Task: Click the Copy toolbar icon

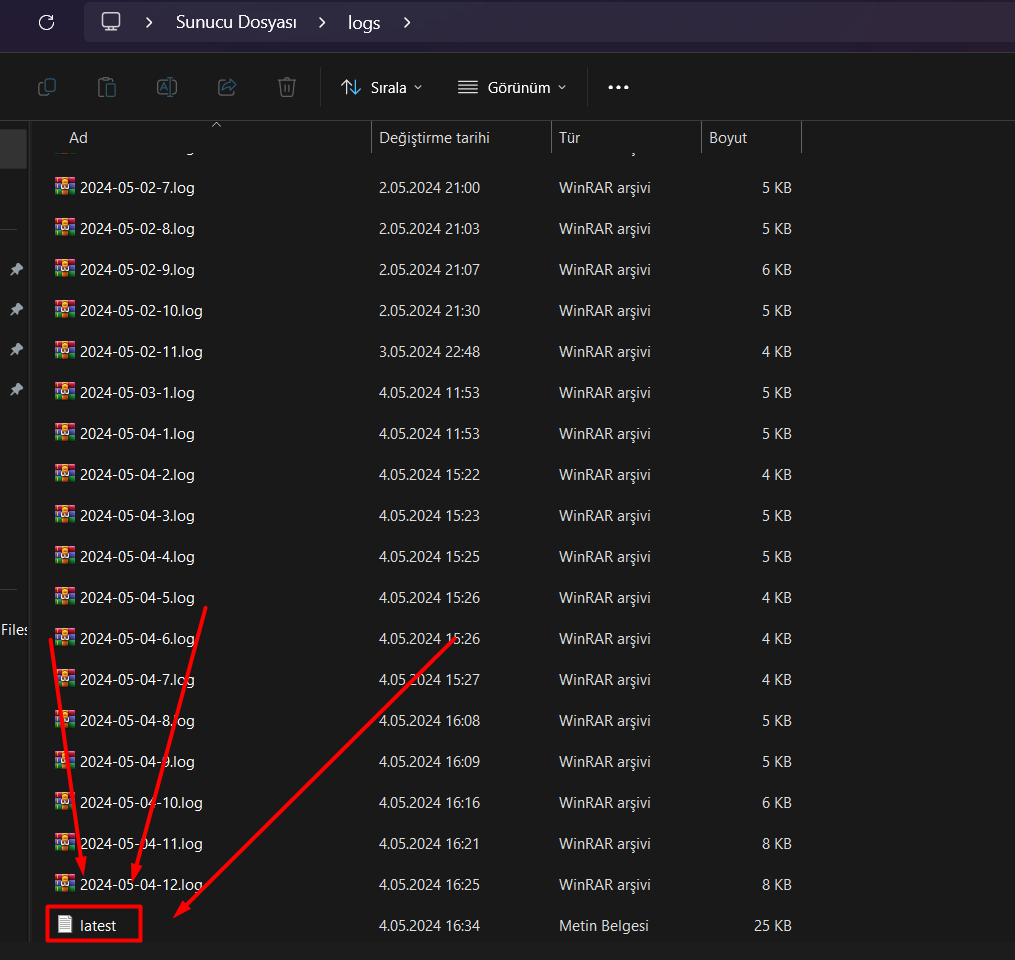Action: pyautogui.click(x=47, y=87)
